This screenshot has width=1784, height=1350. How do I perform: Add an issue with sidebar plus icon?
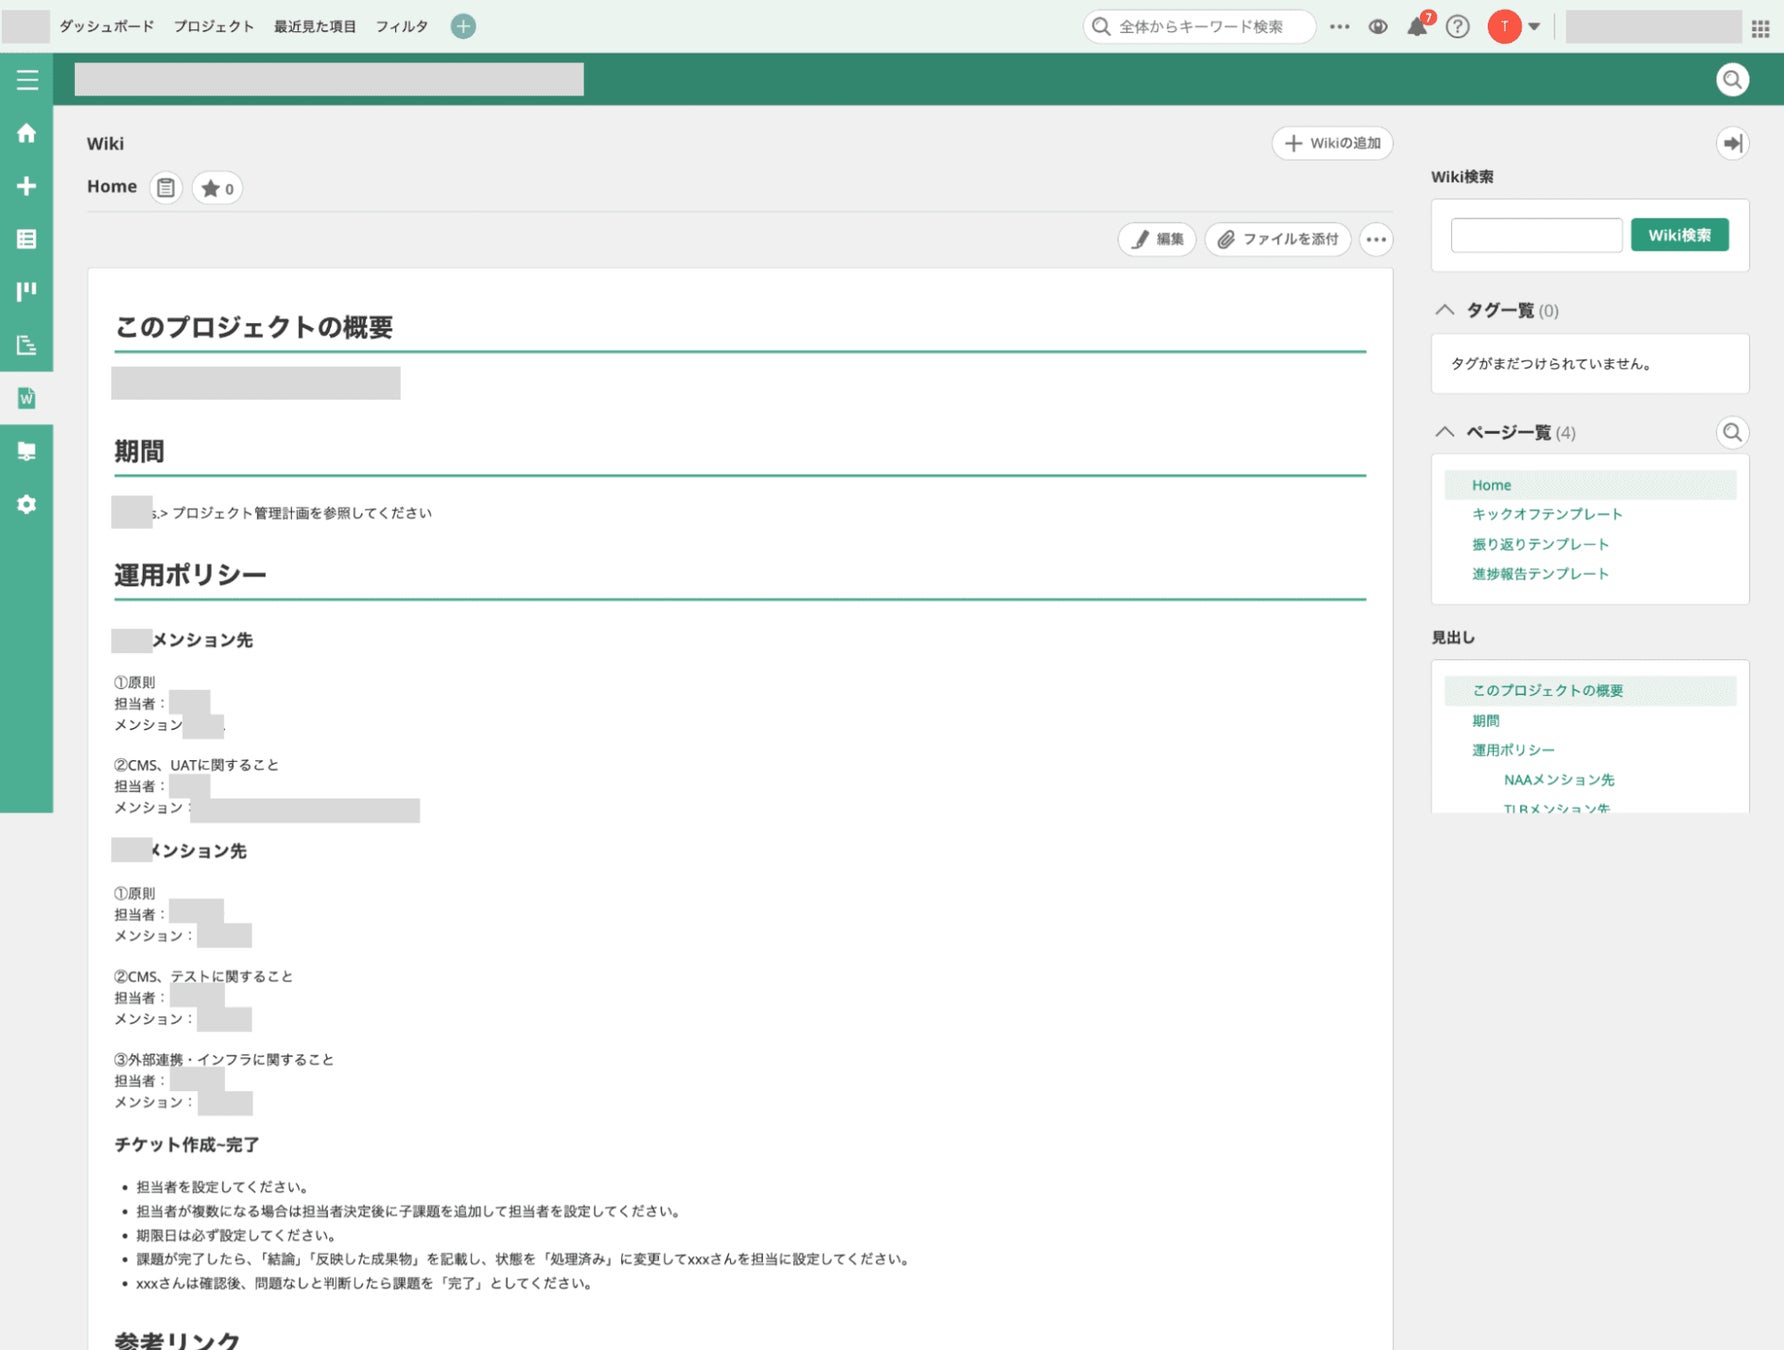click(27, 186)
